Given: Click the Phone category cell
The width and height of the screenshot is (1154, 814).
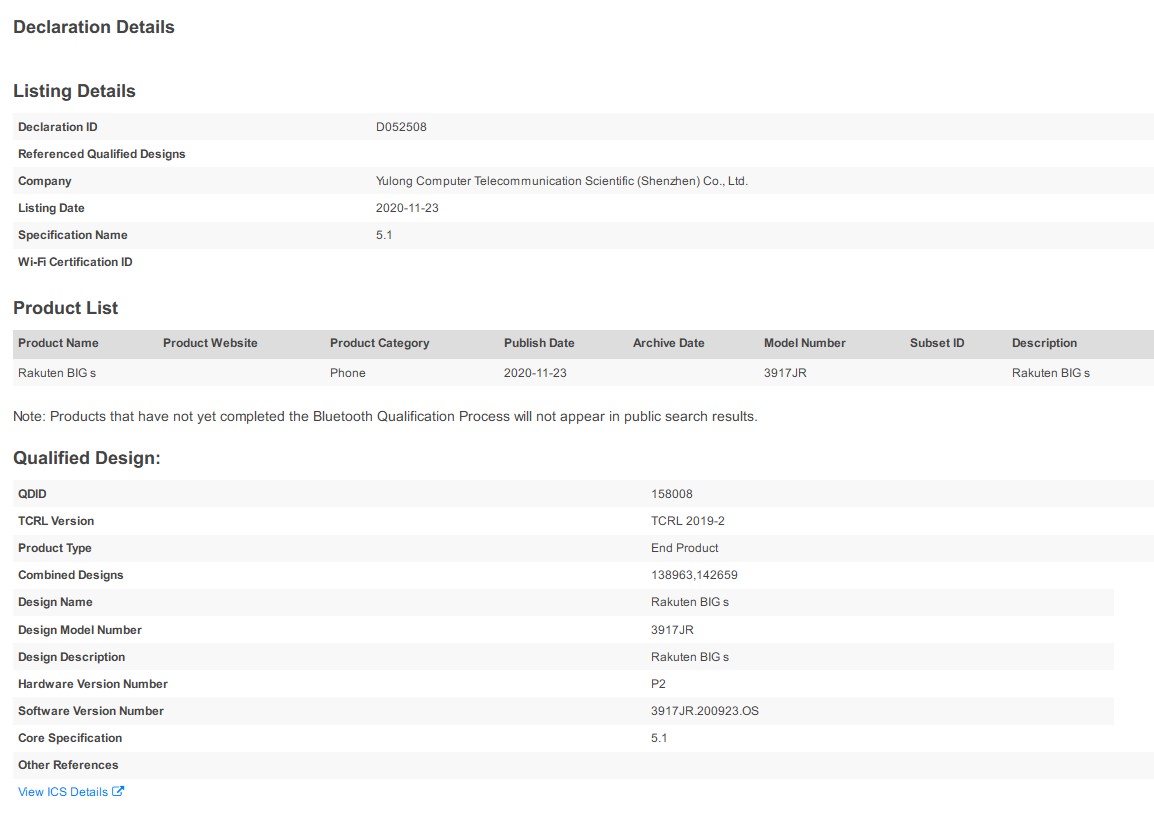Looking at the screenshot, I should coord(347,373).
